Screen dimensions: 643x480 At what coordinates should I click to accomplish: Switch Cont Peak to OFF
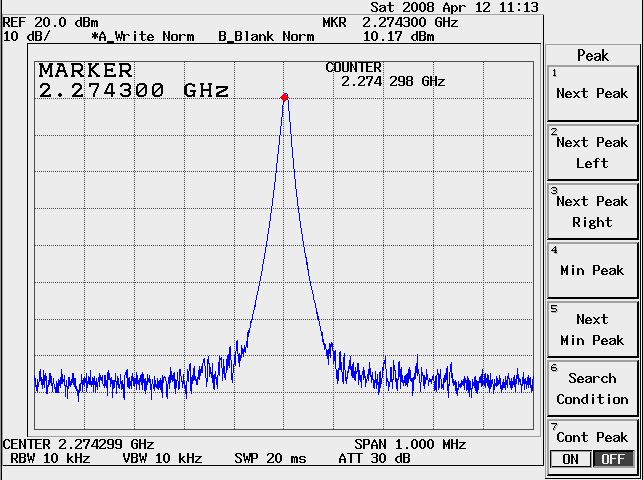tap(614, 459)
